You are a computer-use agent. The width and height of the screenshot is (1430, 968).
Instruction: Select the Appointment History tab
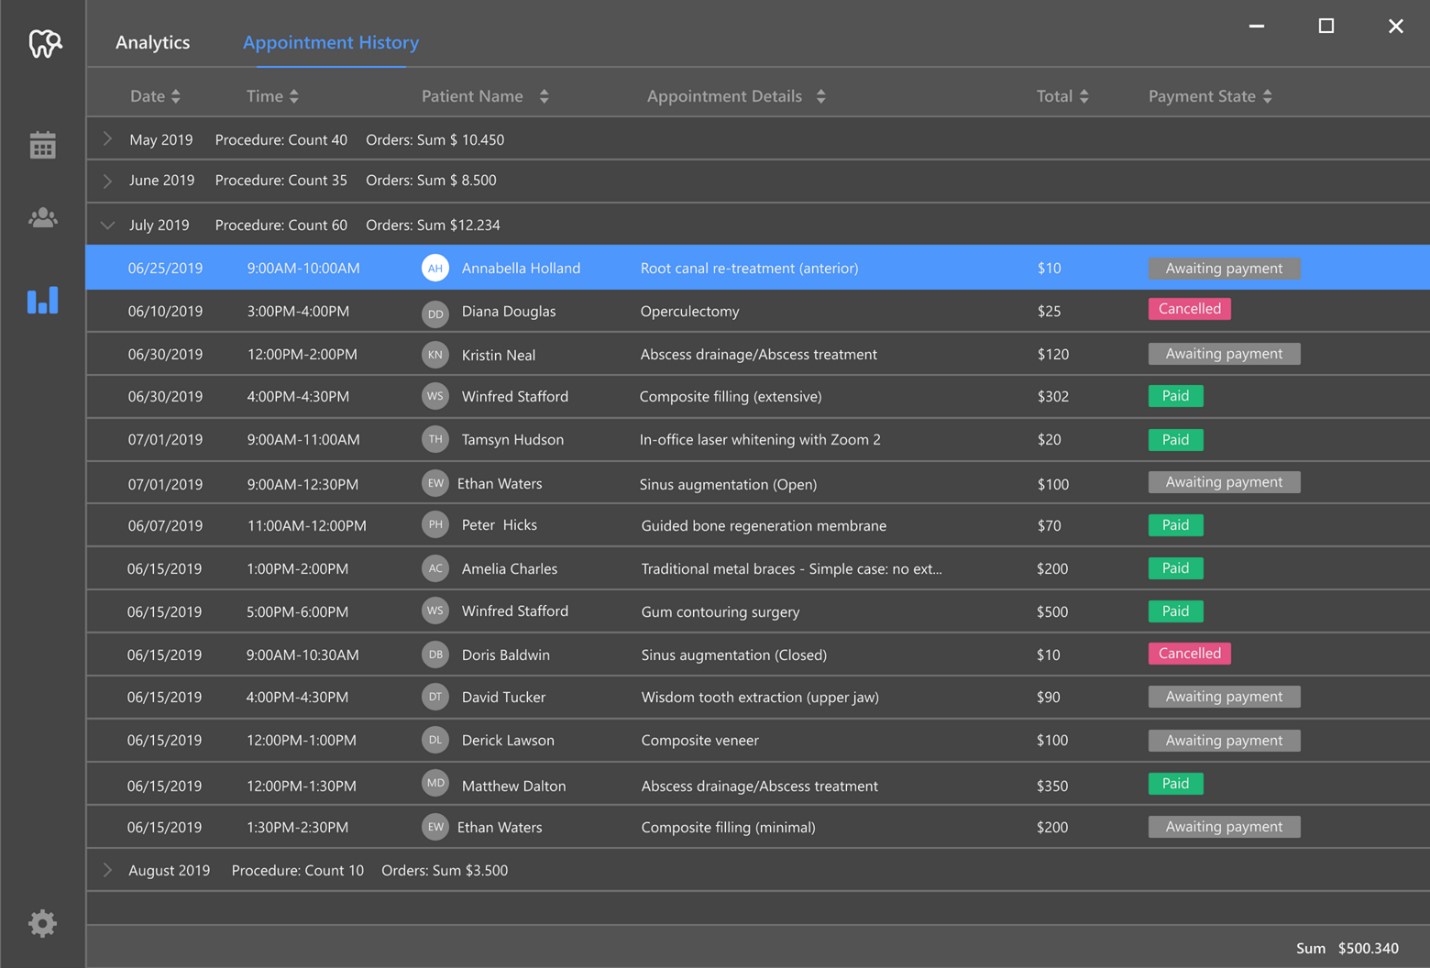(x=330, y=43)
